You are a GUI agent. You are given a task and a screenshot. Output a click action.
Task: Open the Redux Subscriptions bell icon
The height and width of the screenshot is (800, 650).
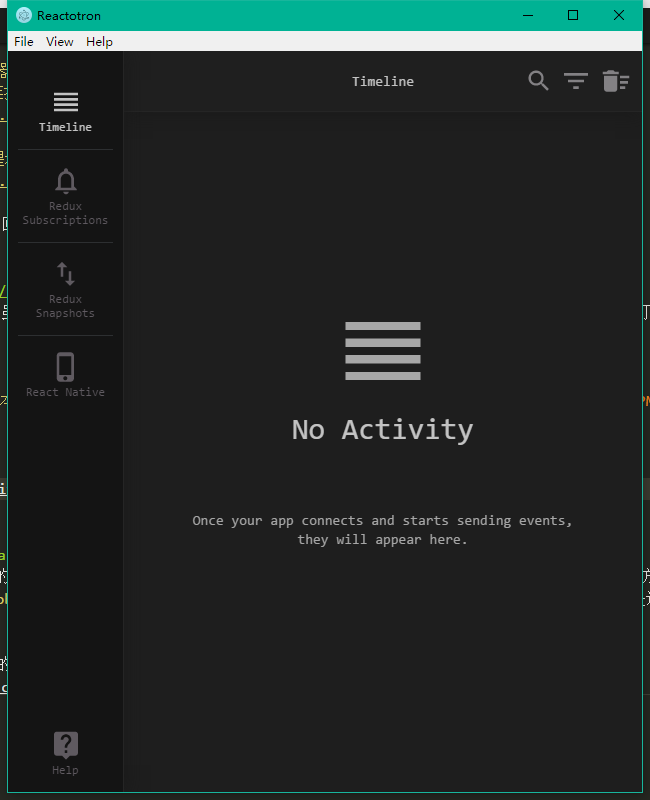66,181
